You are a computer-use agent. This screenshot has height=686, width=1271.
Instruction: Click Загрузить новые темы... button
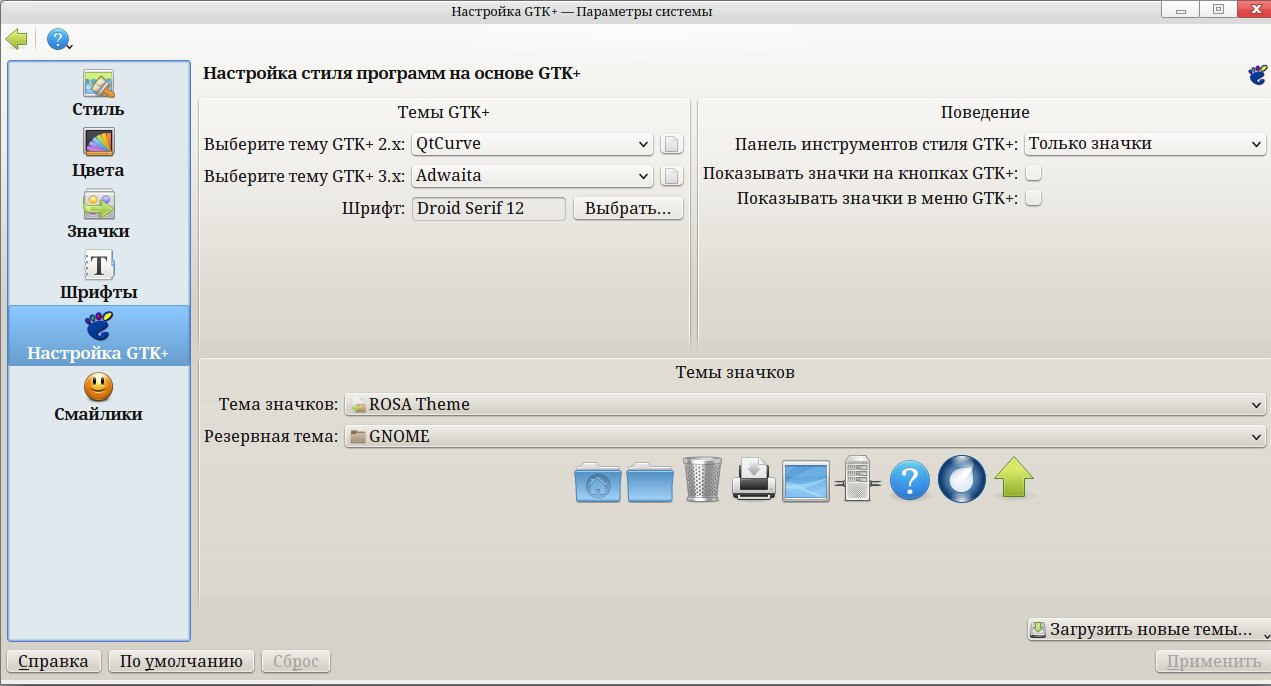pyautogui.click(x=1148, y=630)
